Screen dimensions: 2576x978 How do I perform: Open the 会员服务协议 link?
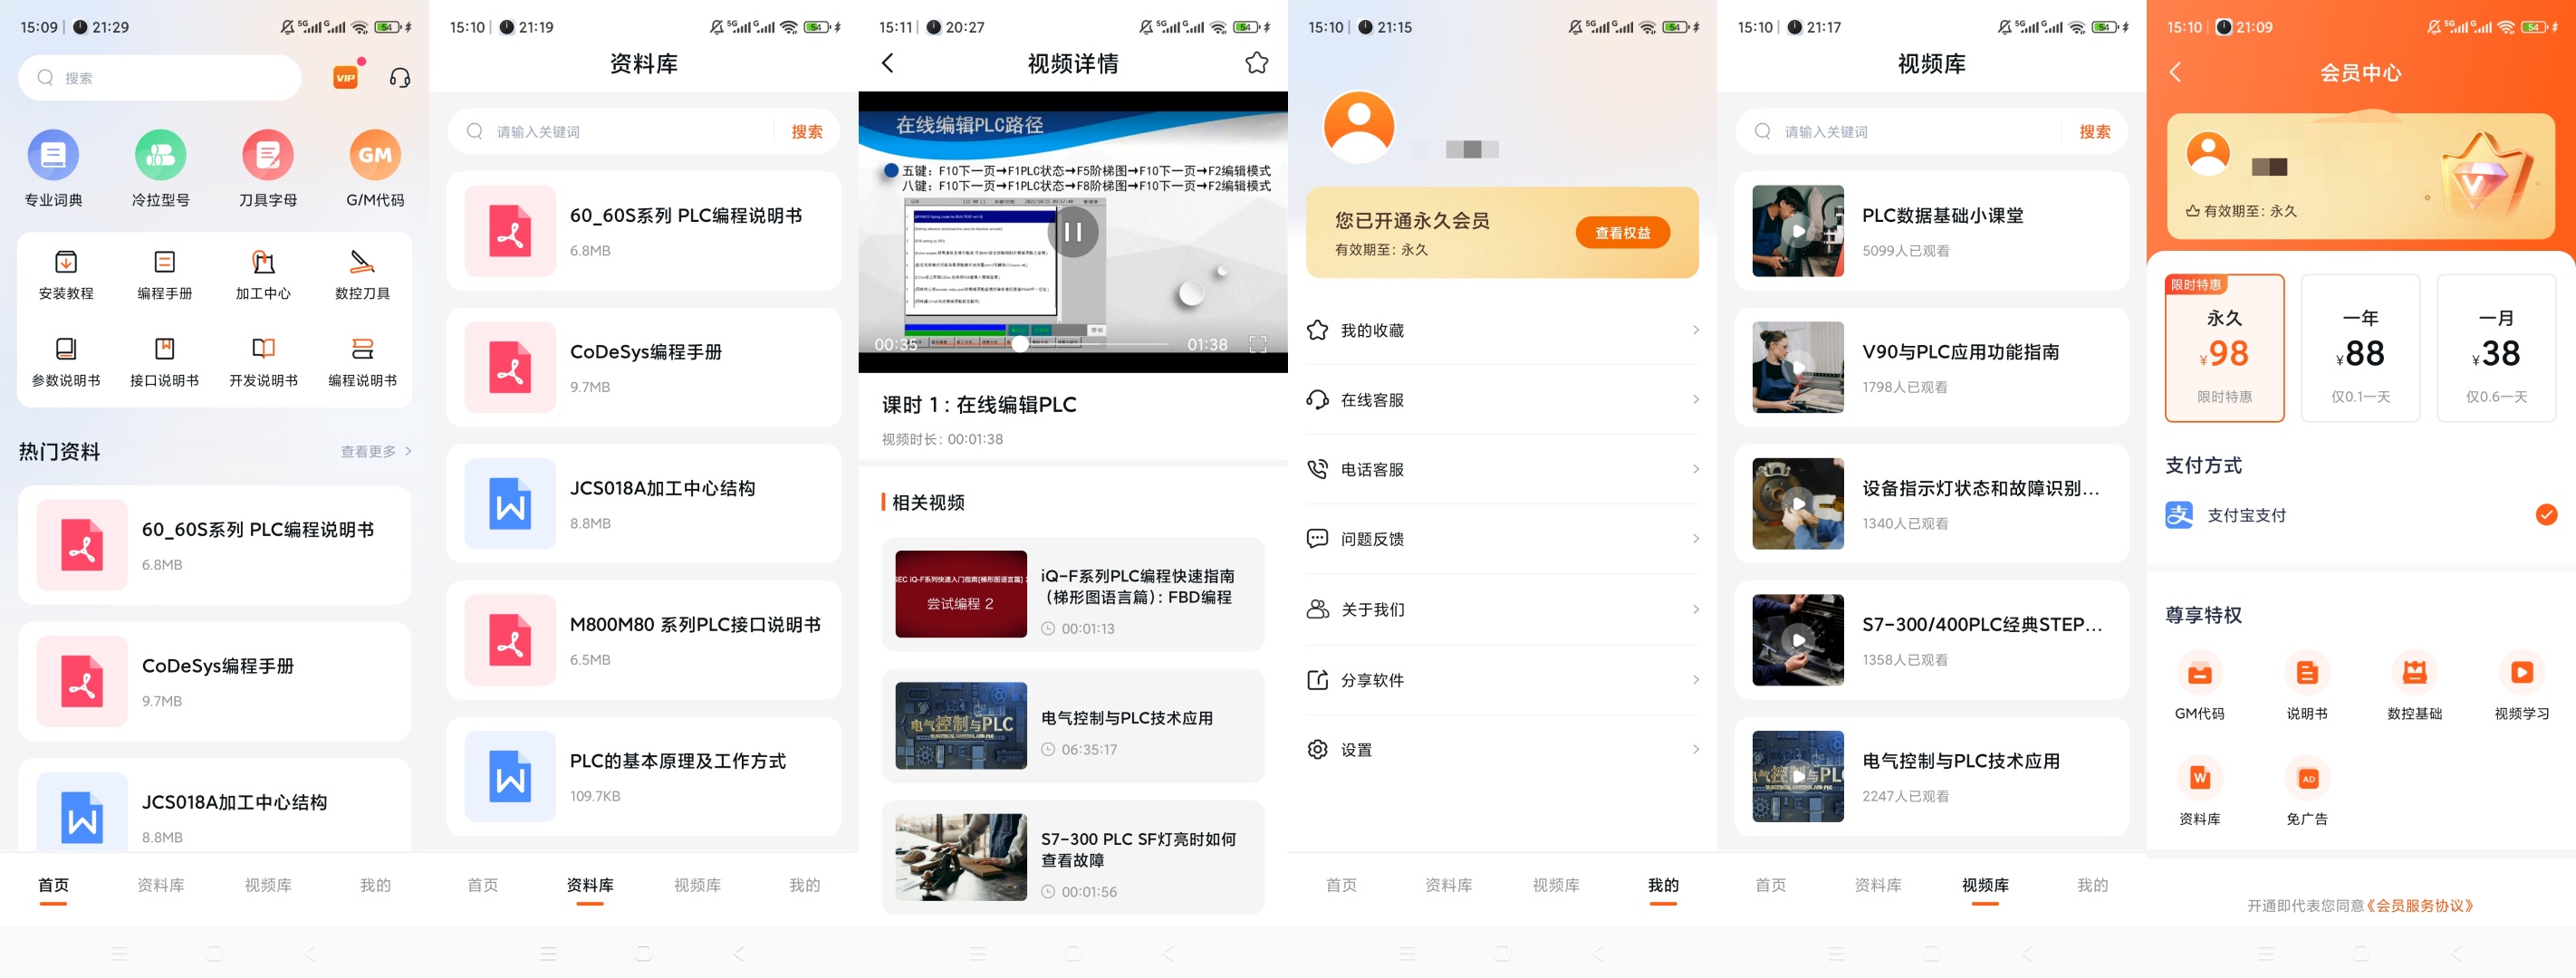click(x=2419, y=906)
